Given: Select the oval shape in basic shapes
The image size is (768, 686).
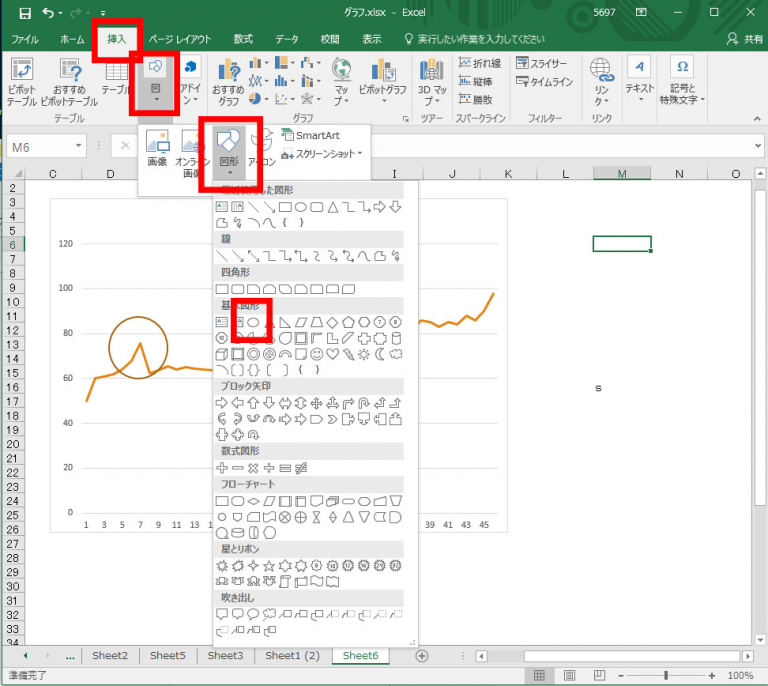Looking at the screenshot, I should 254,323.
